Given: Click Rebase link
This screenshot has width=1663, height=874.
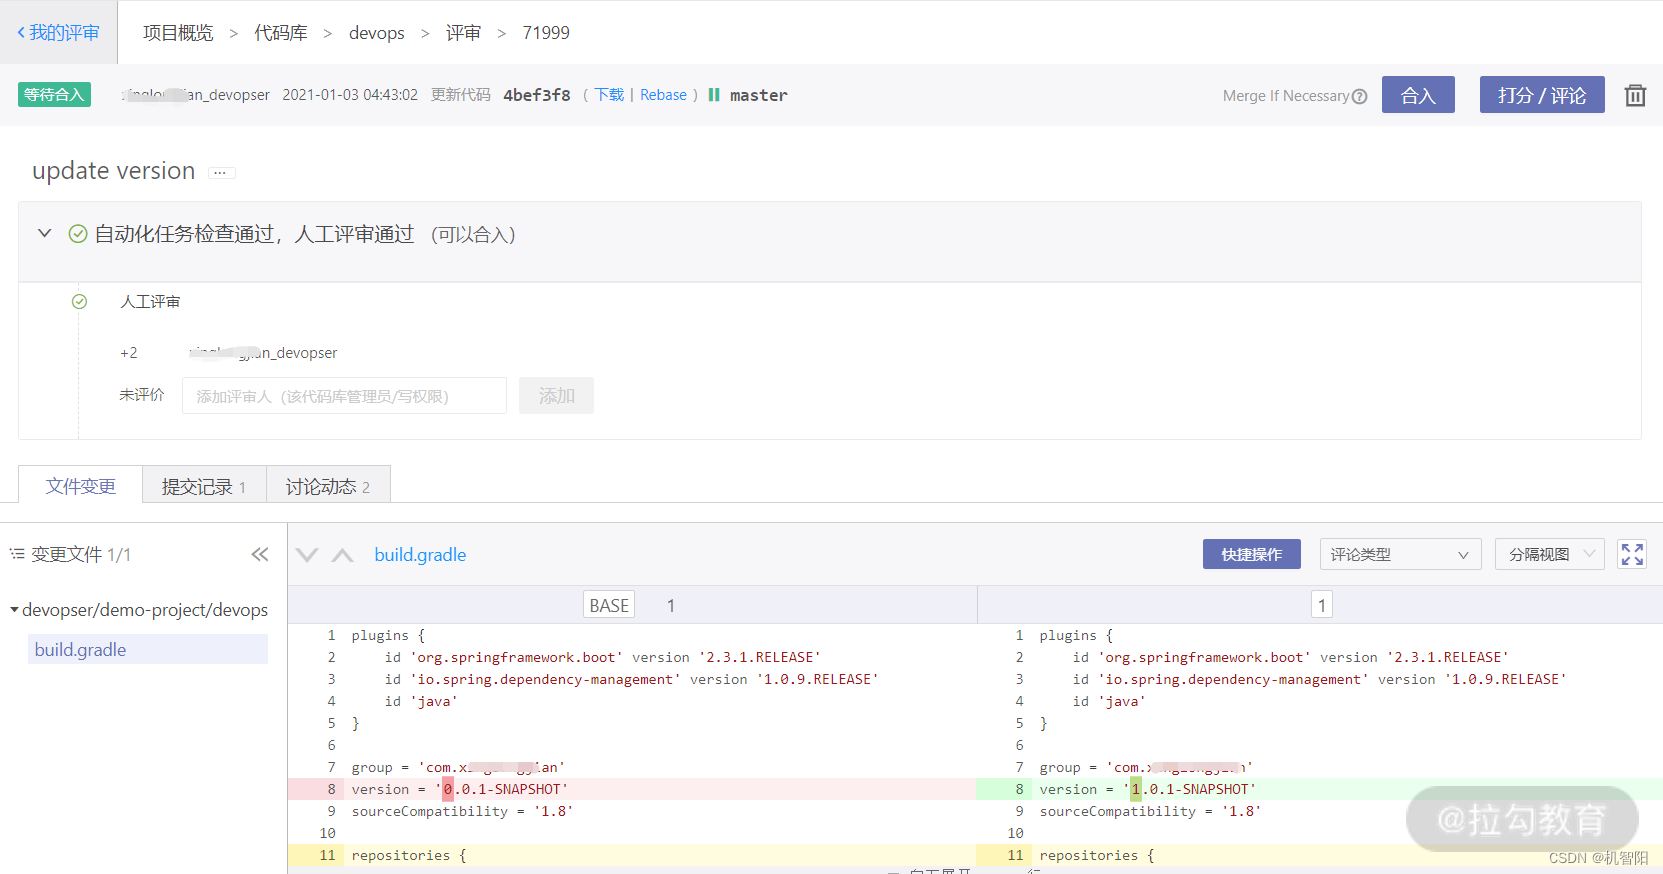Looking at the screenshot, I should [663, 95].
